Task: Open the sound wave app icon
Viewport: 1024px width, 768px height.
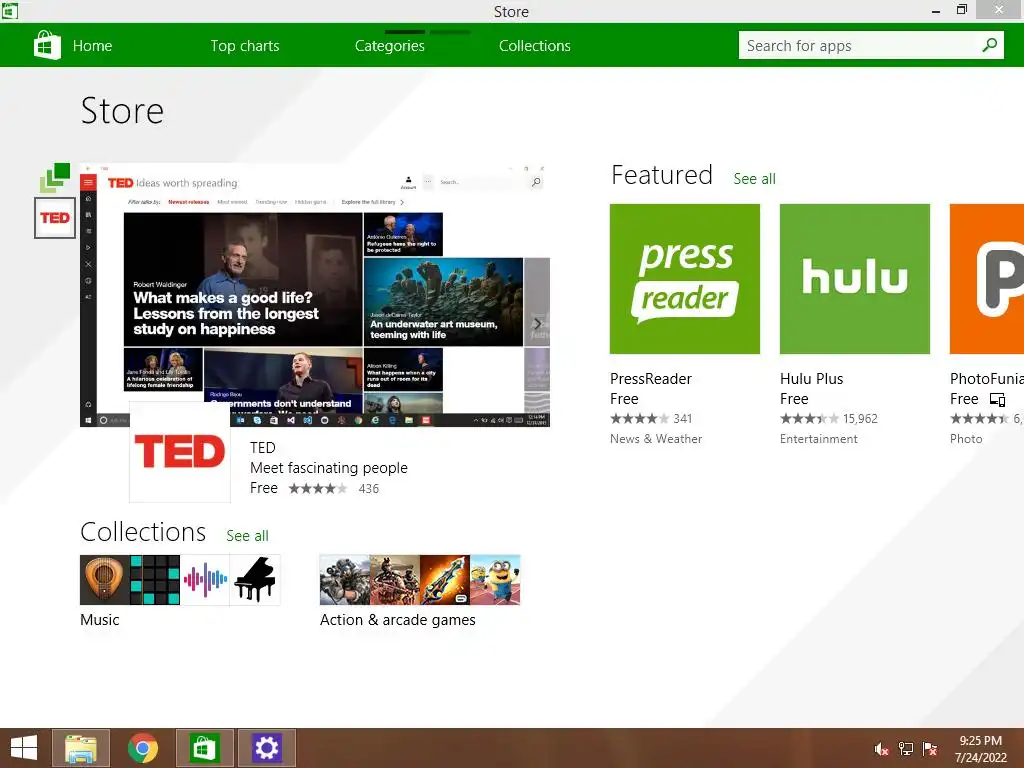Action: [205, 580]
